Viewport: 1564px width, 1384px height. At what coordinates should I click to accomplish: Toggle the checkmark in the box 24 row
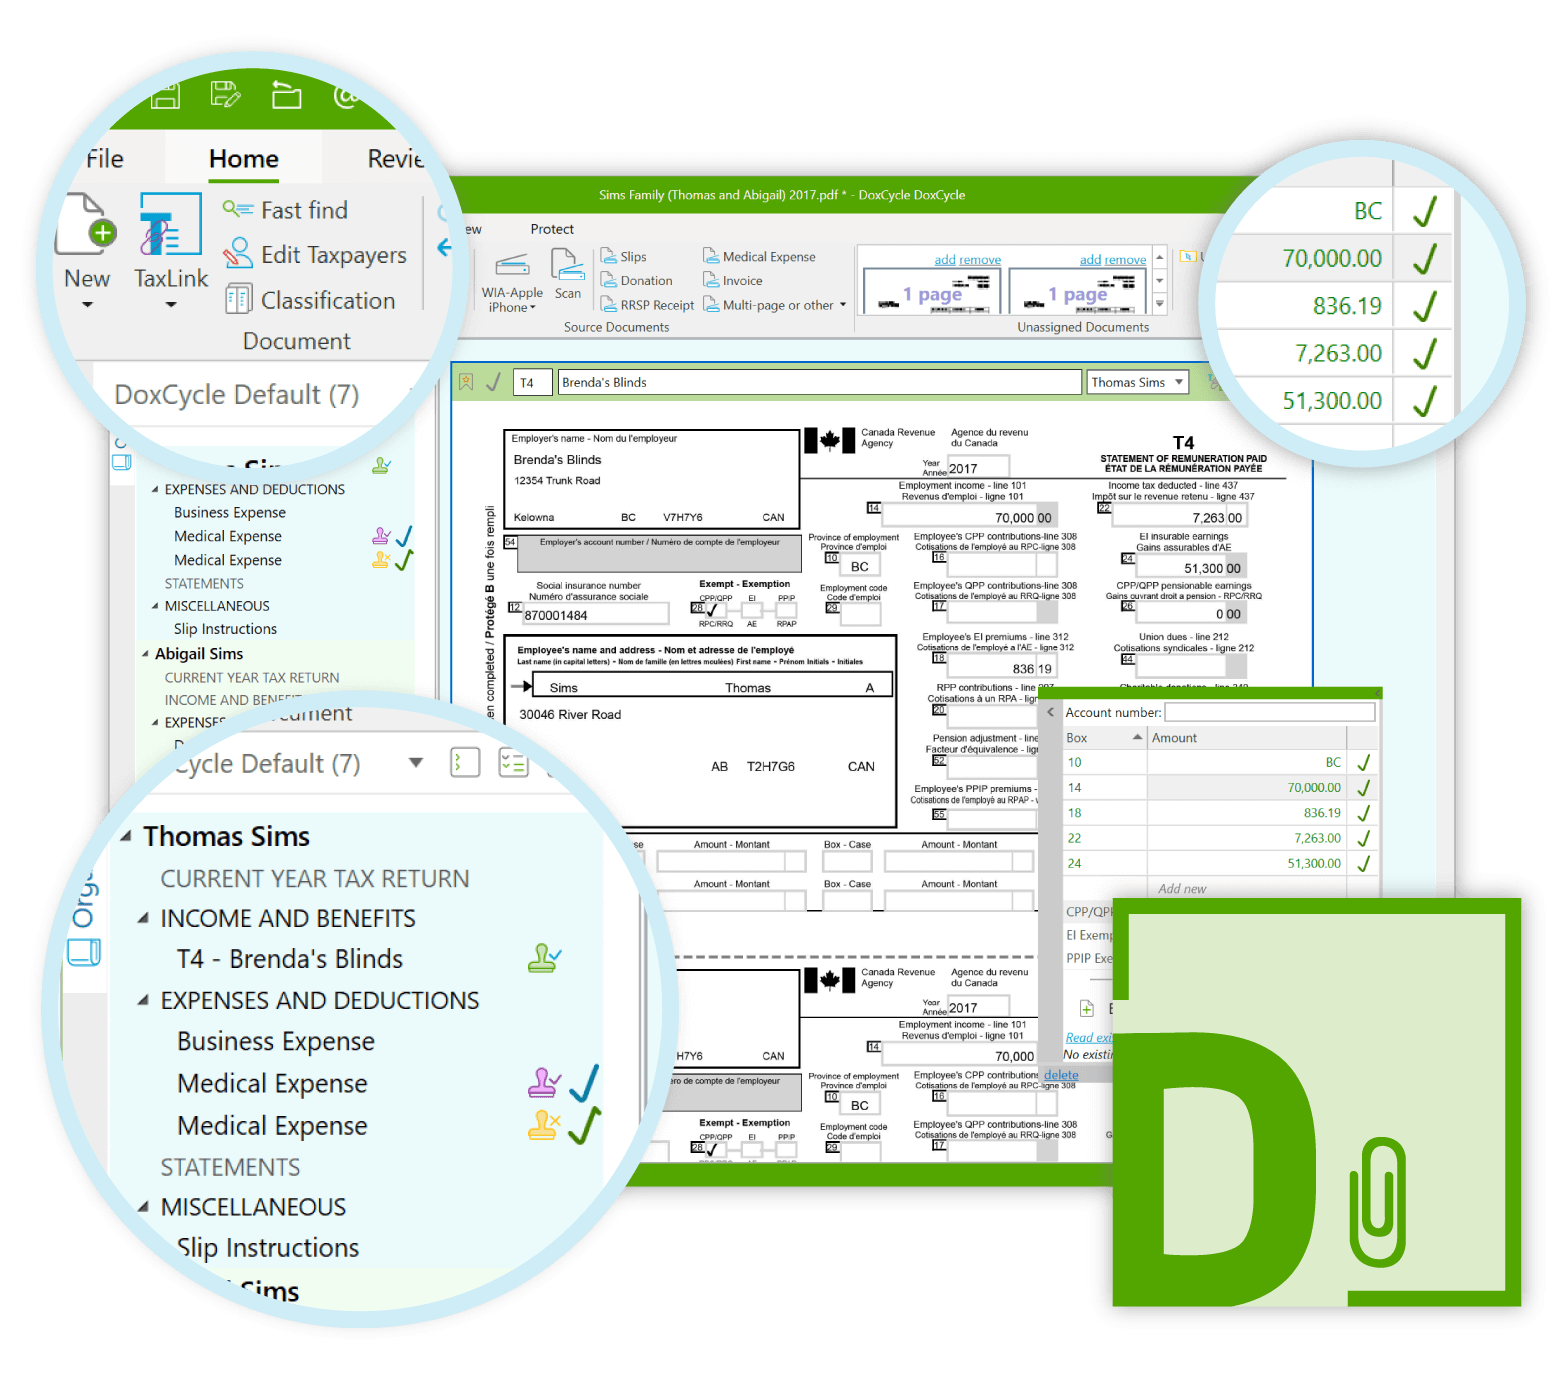(1363, 863)
